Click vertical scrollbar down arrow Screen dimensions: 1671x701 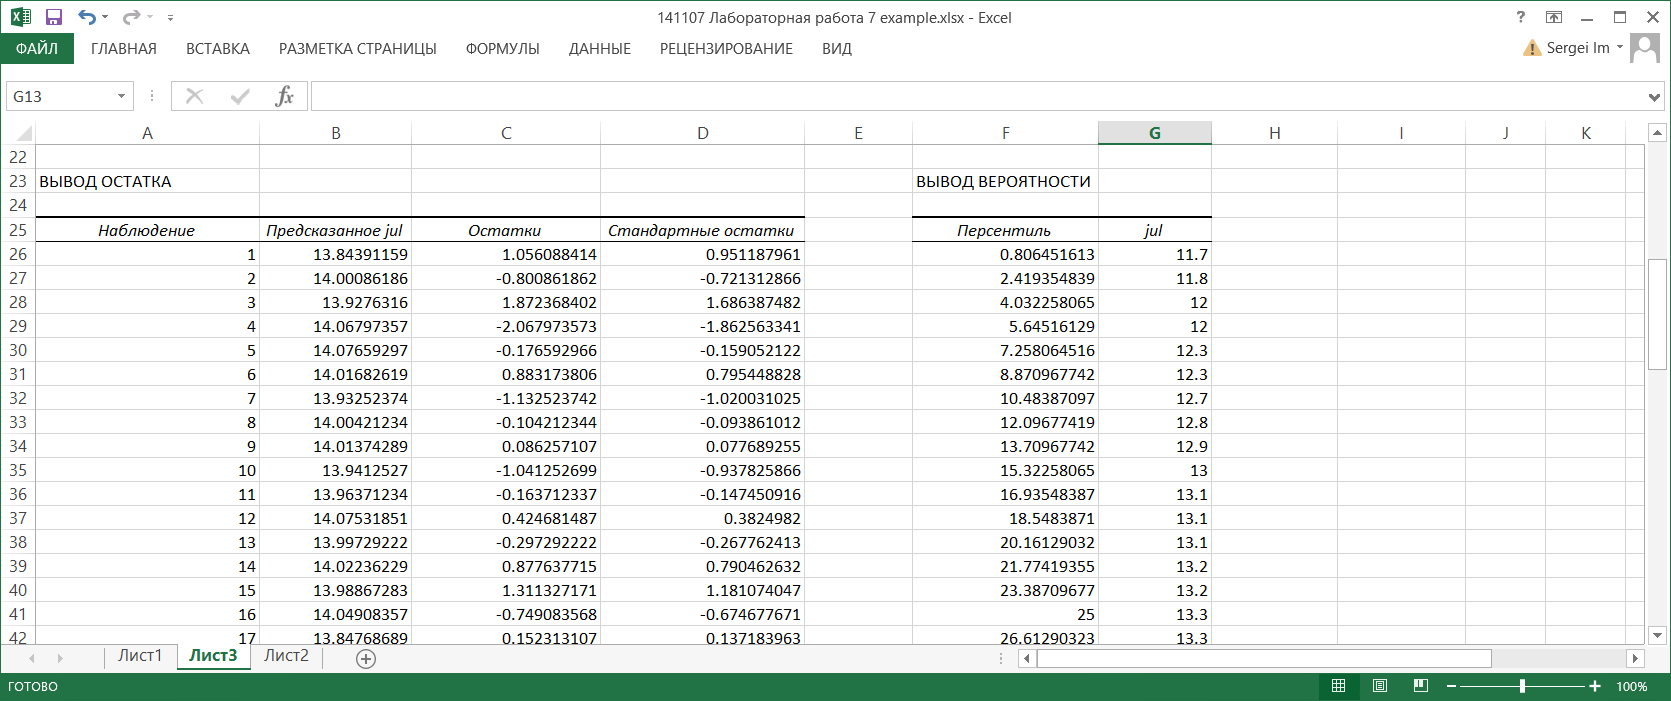(1657, 635)
